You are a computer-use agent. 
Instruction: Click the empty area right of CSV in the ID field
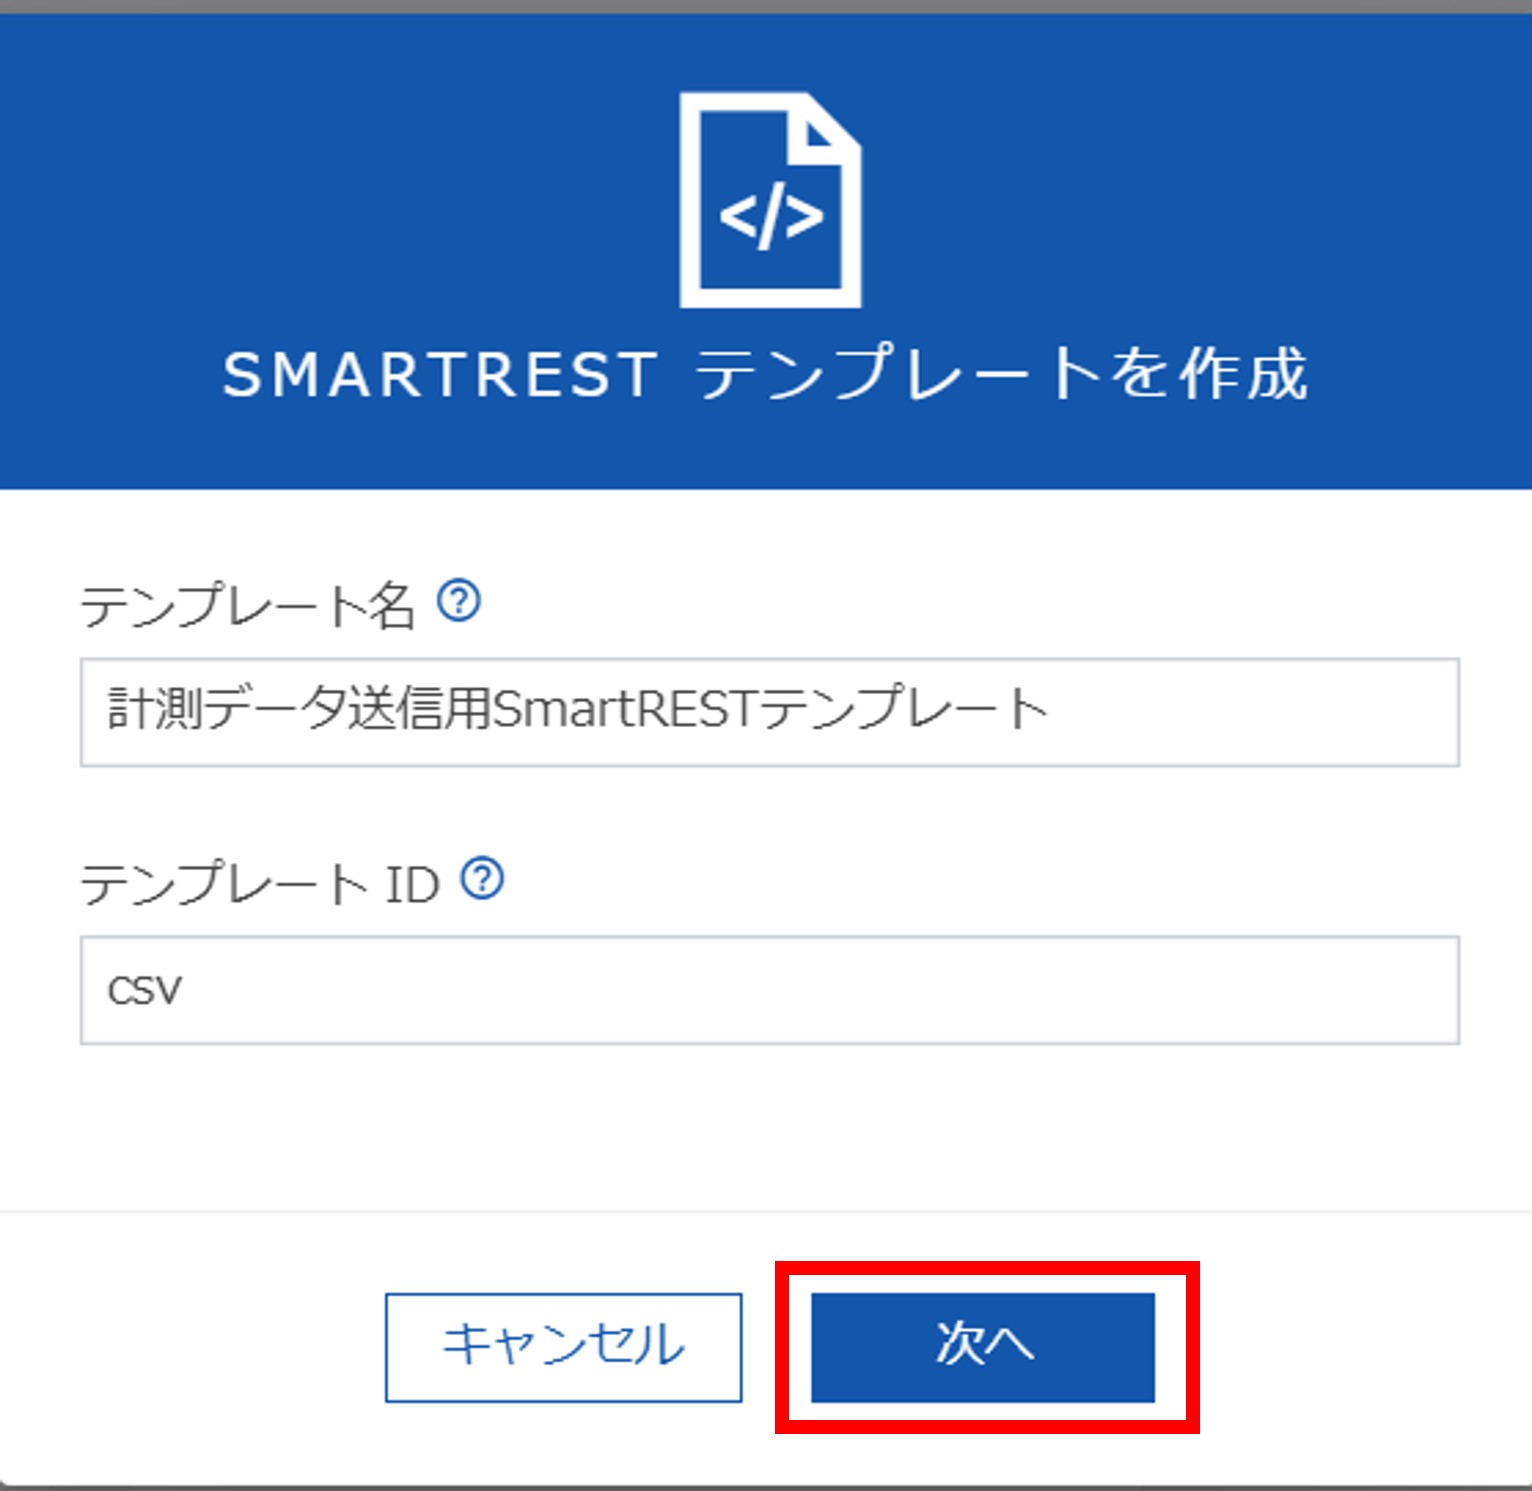click(x=820, y=990)
